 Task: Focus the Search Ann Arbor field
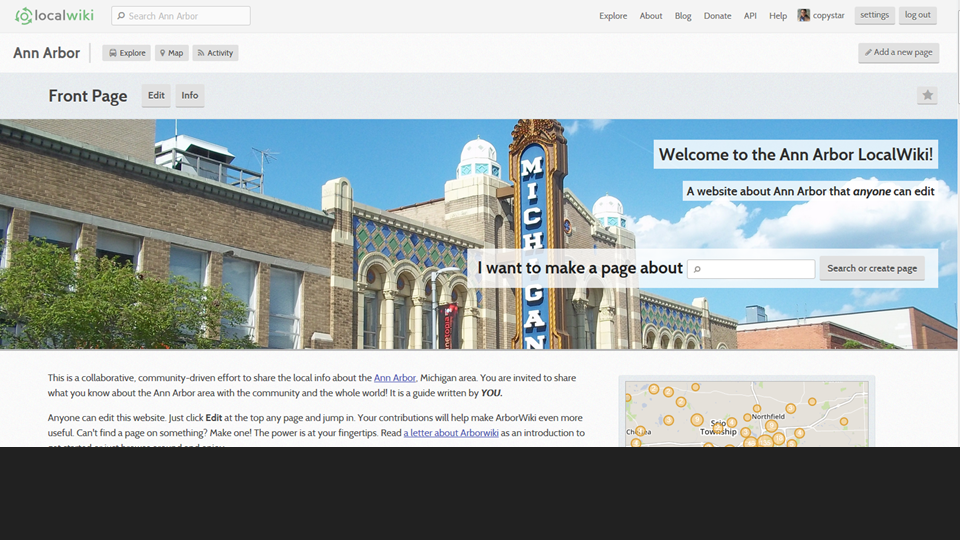(181, 16)
